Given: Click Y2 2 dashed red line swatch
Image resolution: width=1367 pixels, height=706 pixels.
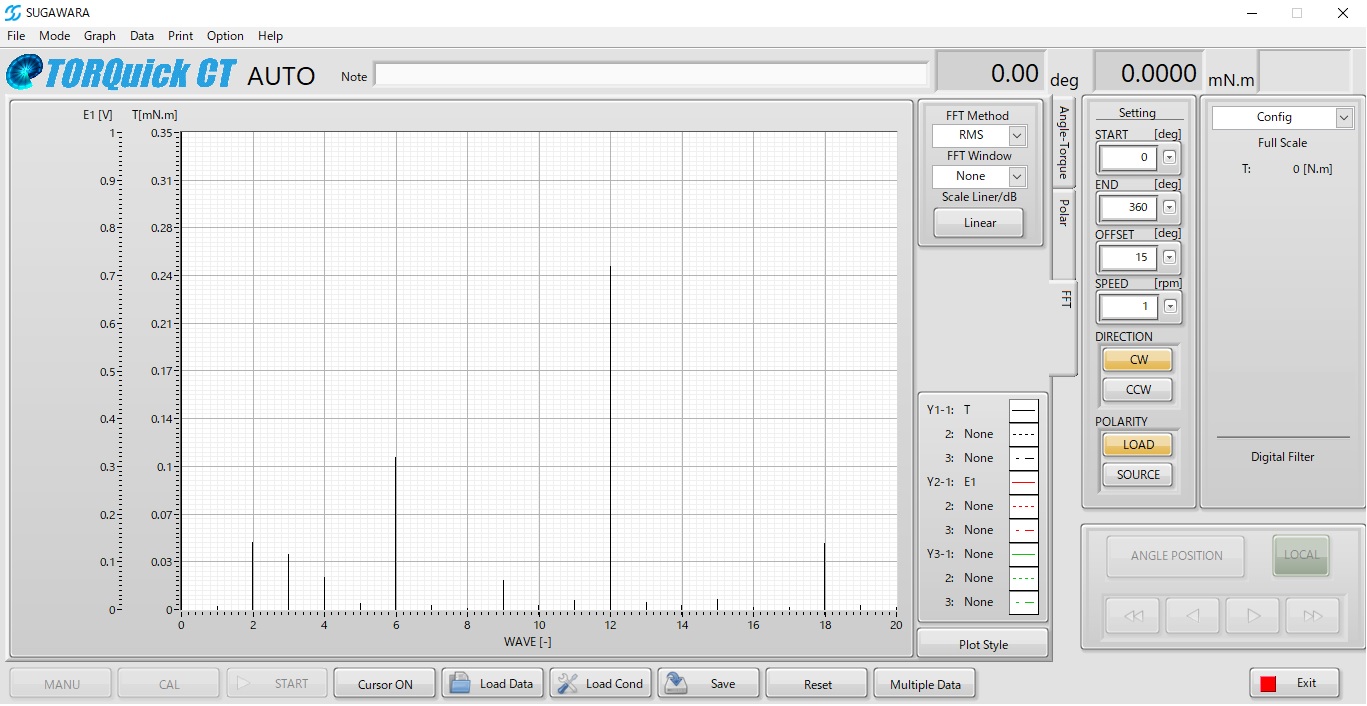Looking at the screenshot, I should (x=1023, y=506).
